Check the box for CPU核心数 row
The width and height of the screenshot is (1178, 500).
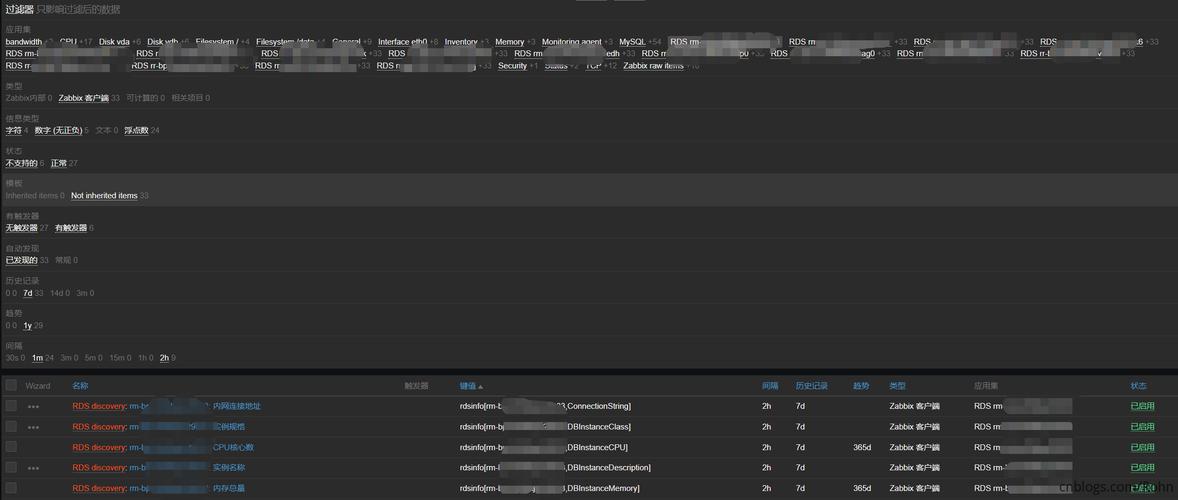[11, 447]
